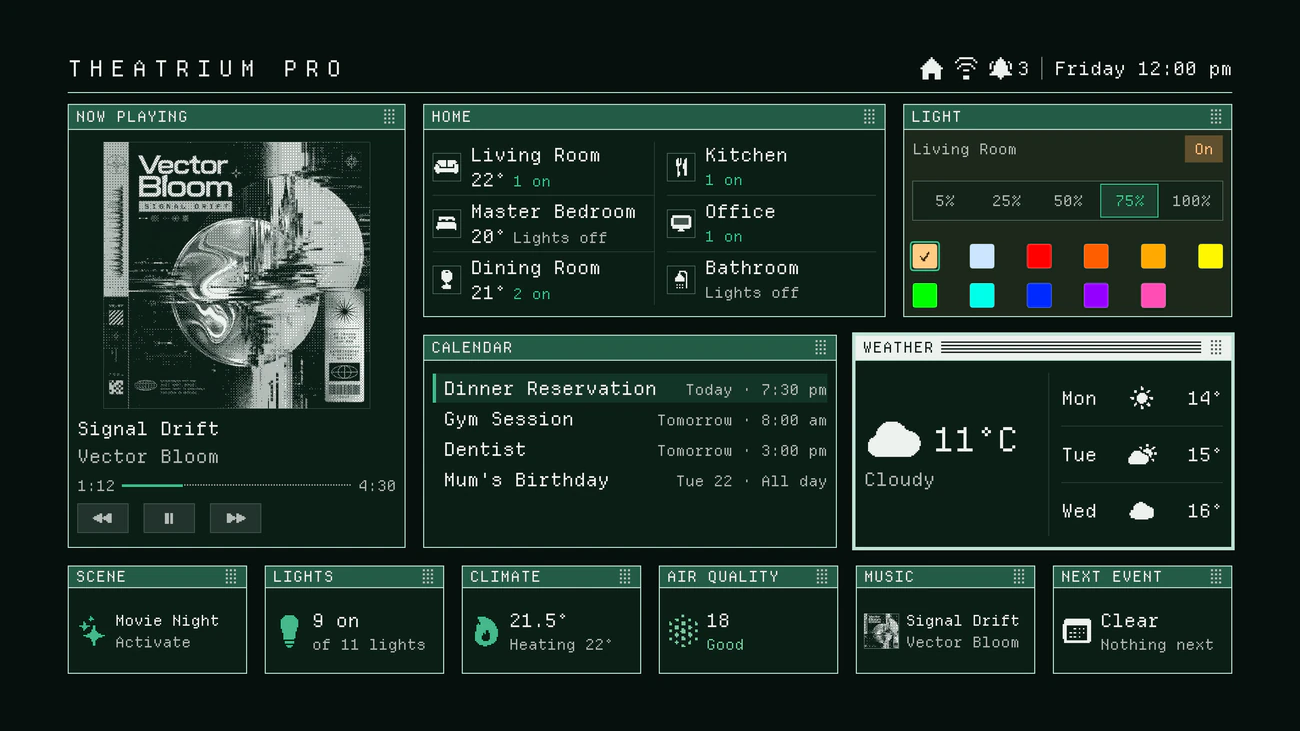Click the Movie Night sparkle icon

(92, 631)
